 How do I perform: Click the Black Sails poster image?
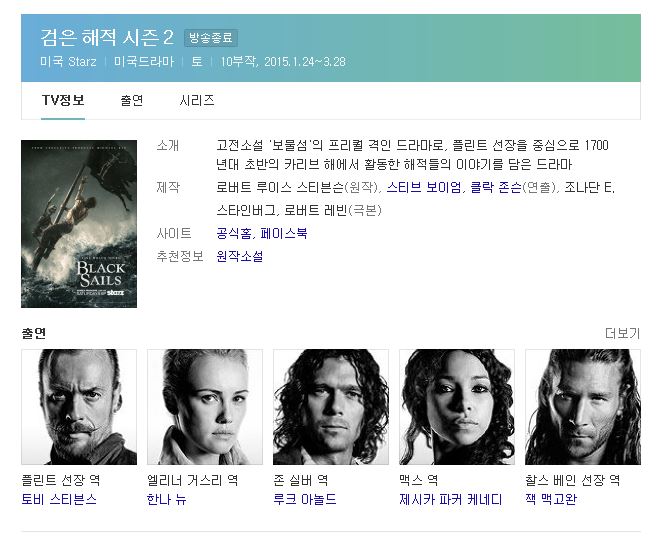79,224
